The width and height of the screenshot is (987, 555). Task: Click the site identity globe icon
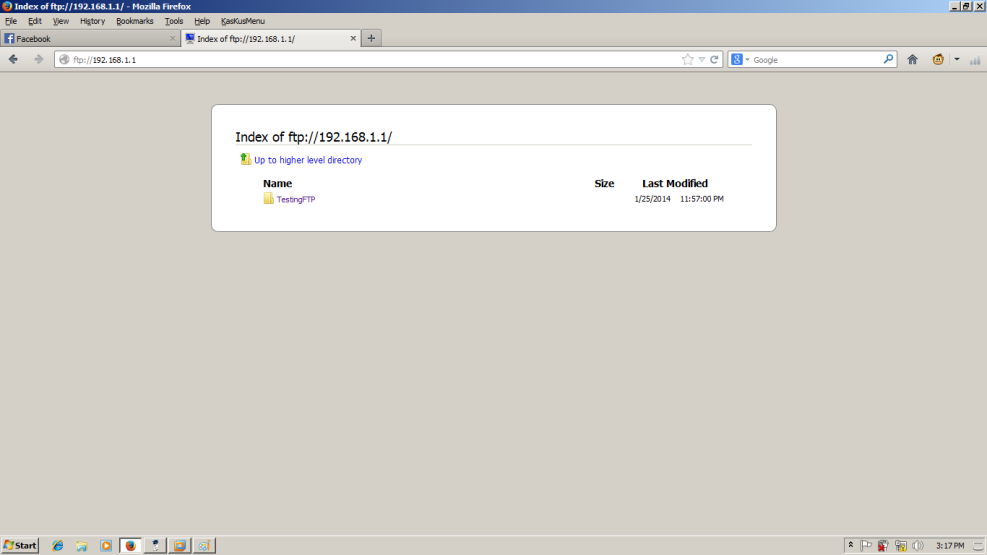[x=64, y=60]
